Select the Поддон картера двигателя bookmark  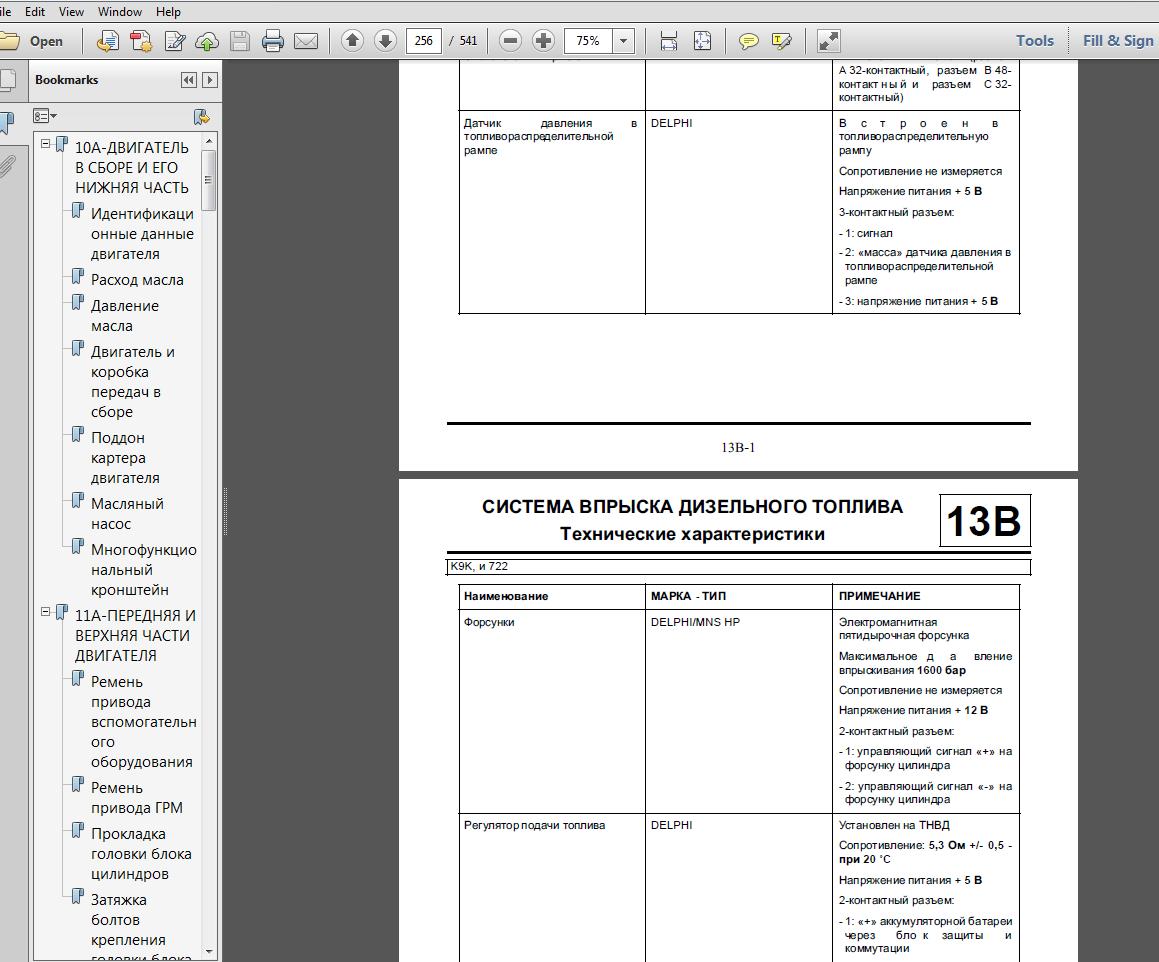(125, 458)
